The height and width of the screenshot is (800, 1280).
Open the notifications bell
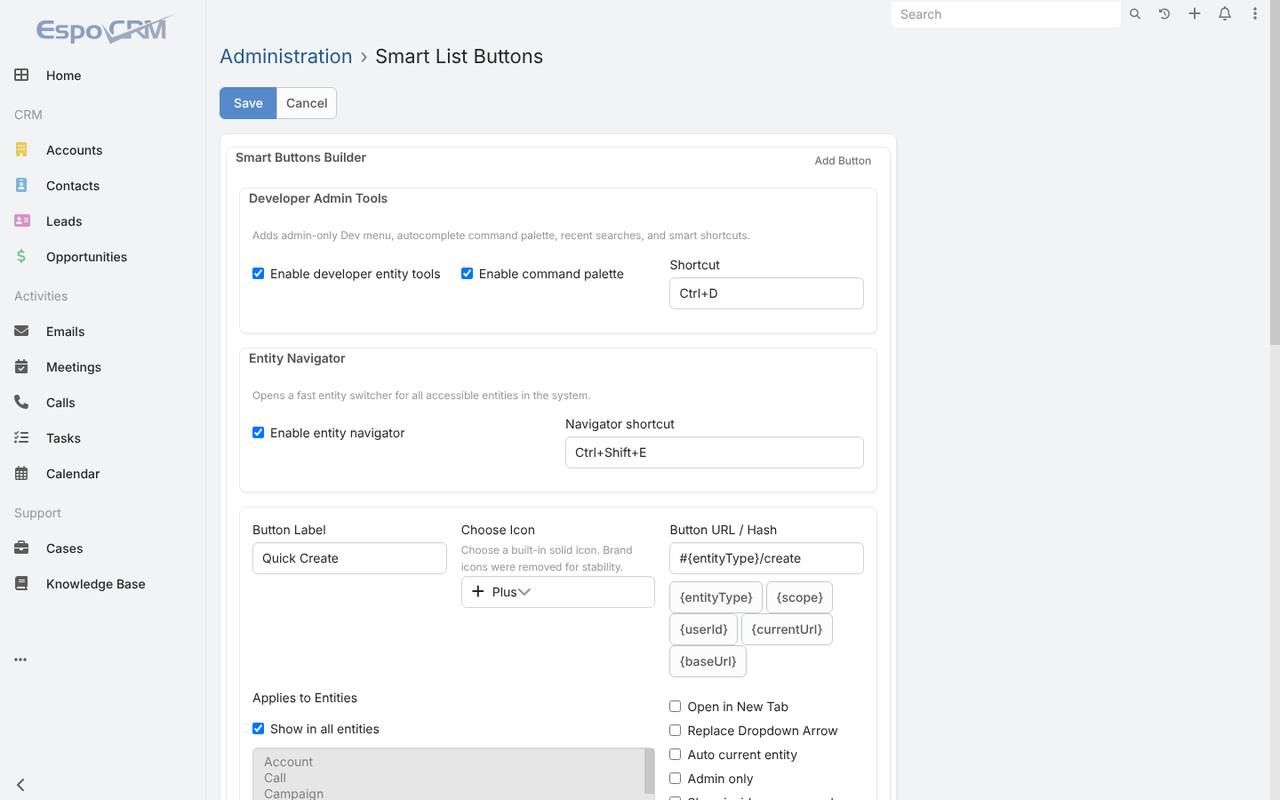(x=1224, y=14)
